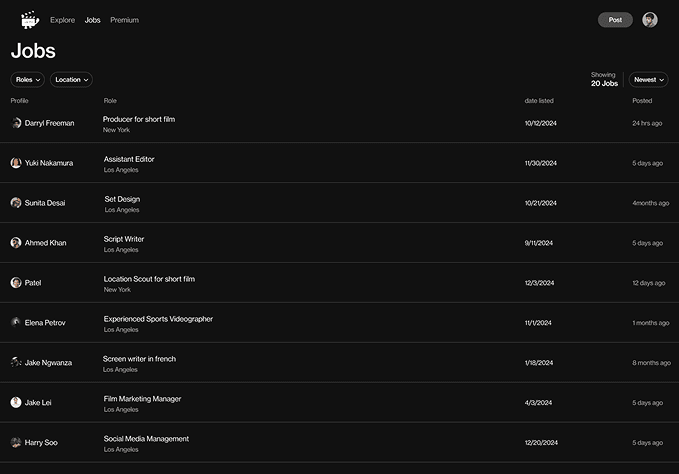Expand the Roles filter dropdown
This screenshot has height=474, width=679.
[28, 79]
